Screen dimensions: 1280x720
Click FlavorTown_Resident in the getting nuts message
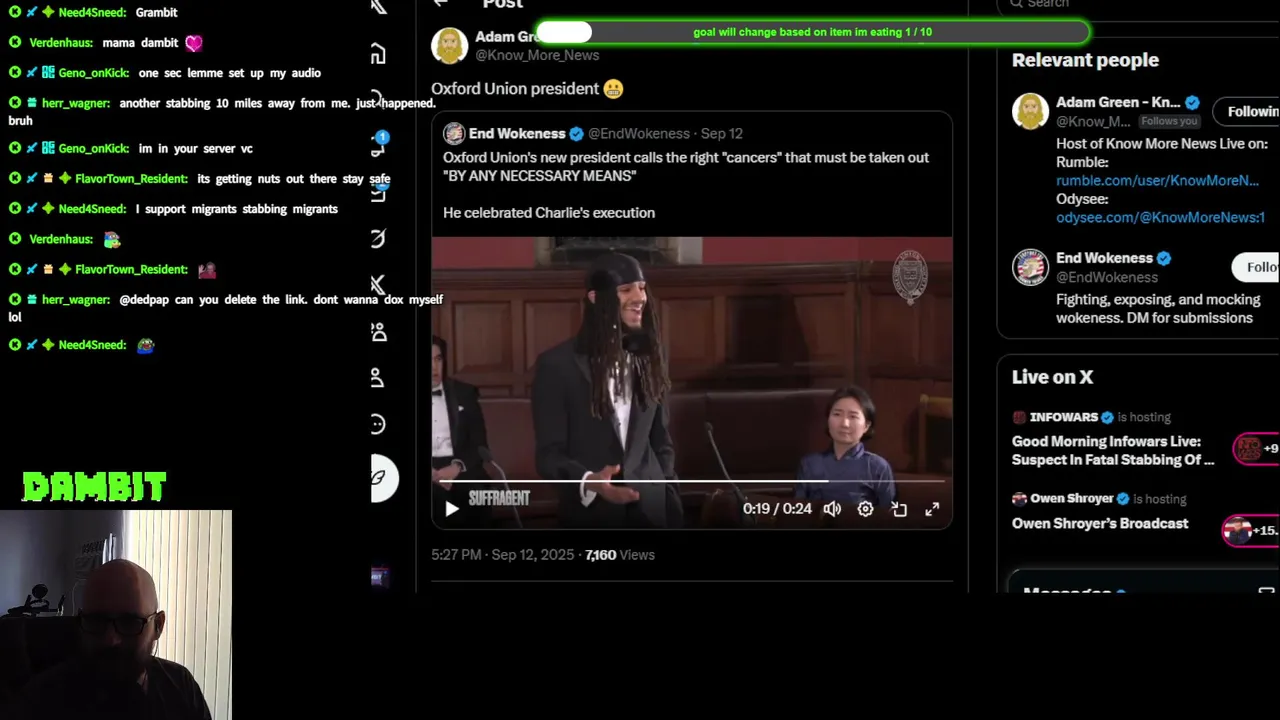(x=131, y=178)
